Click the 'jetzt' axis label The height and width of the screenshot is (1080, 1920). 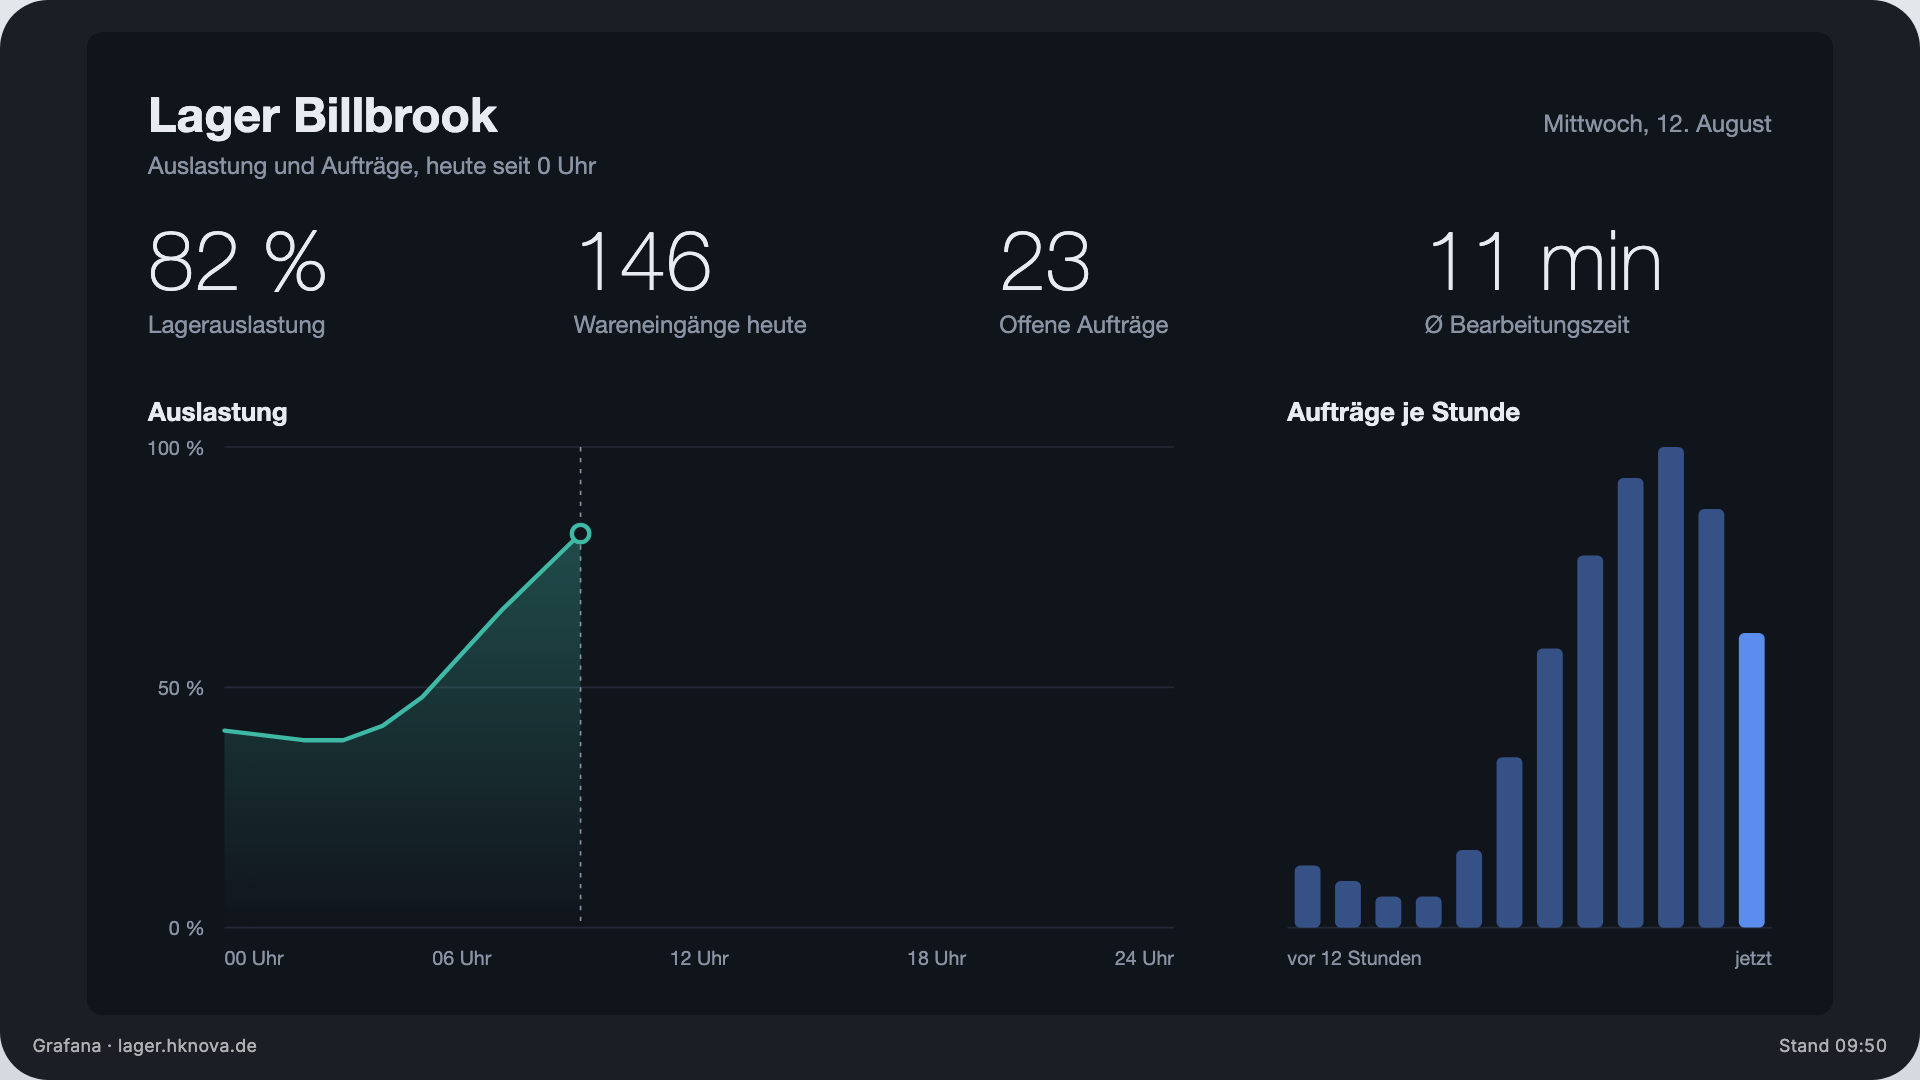tap(1753, 958)
